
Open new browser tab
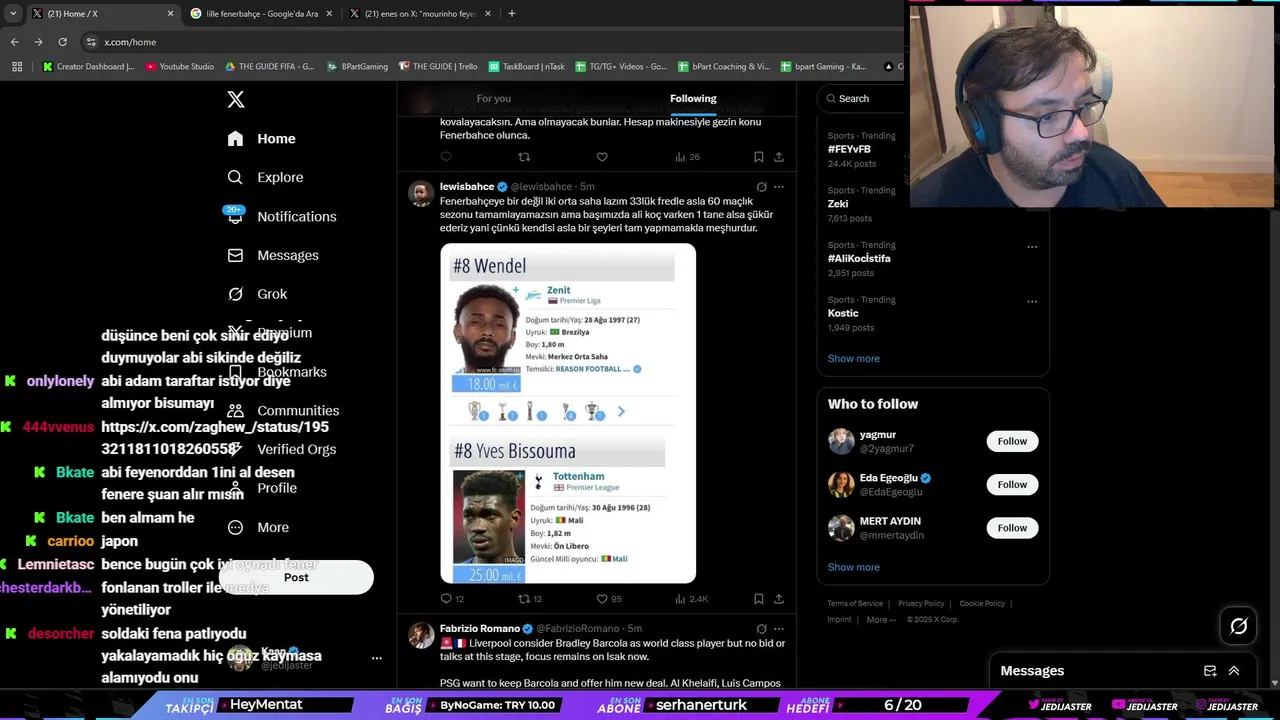(x=511, y=14)
